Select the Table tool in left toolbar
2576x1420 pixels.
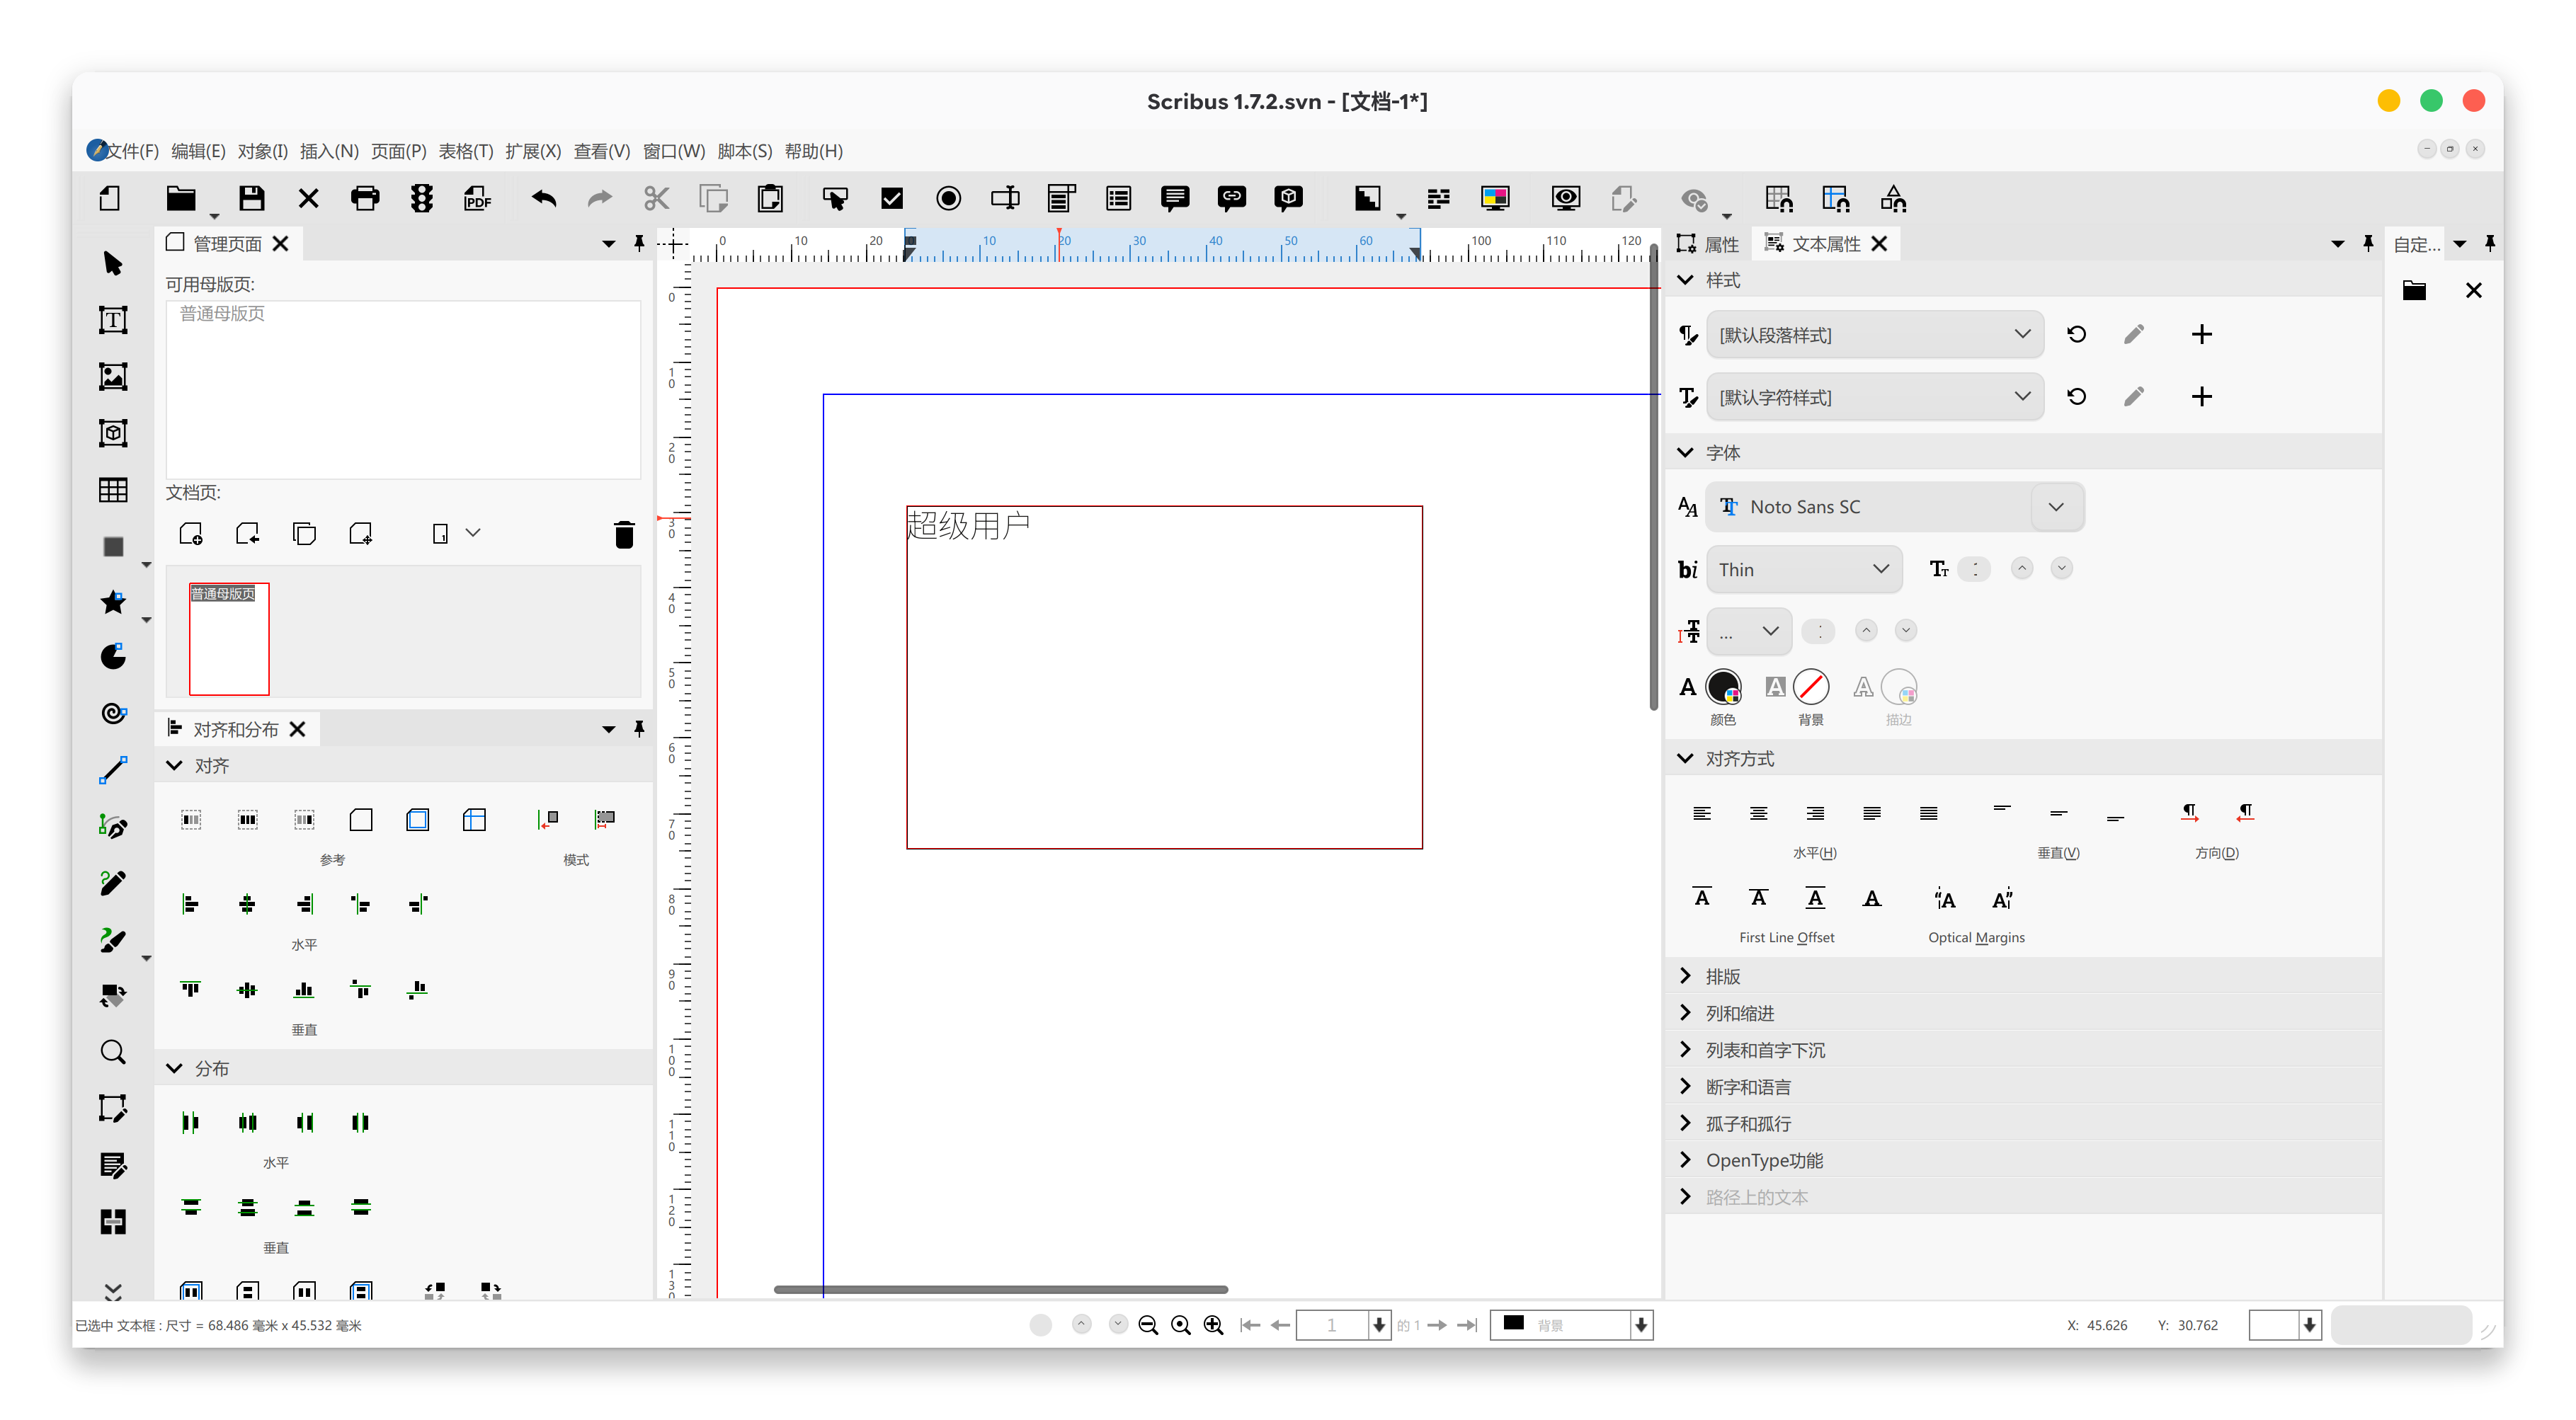[113, 489]
